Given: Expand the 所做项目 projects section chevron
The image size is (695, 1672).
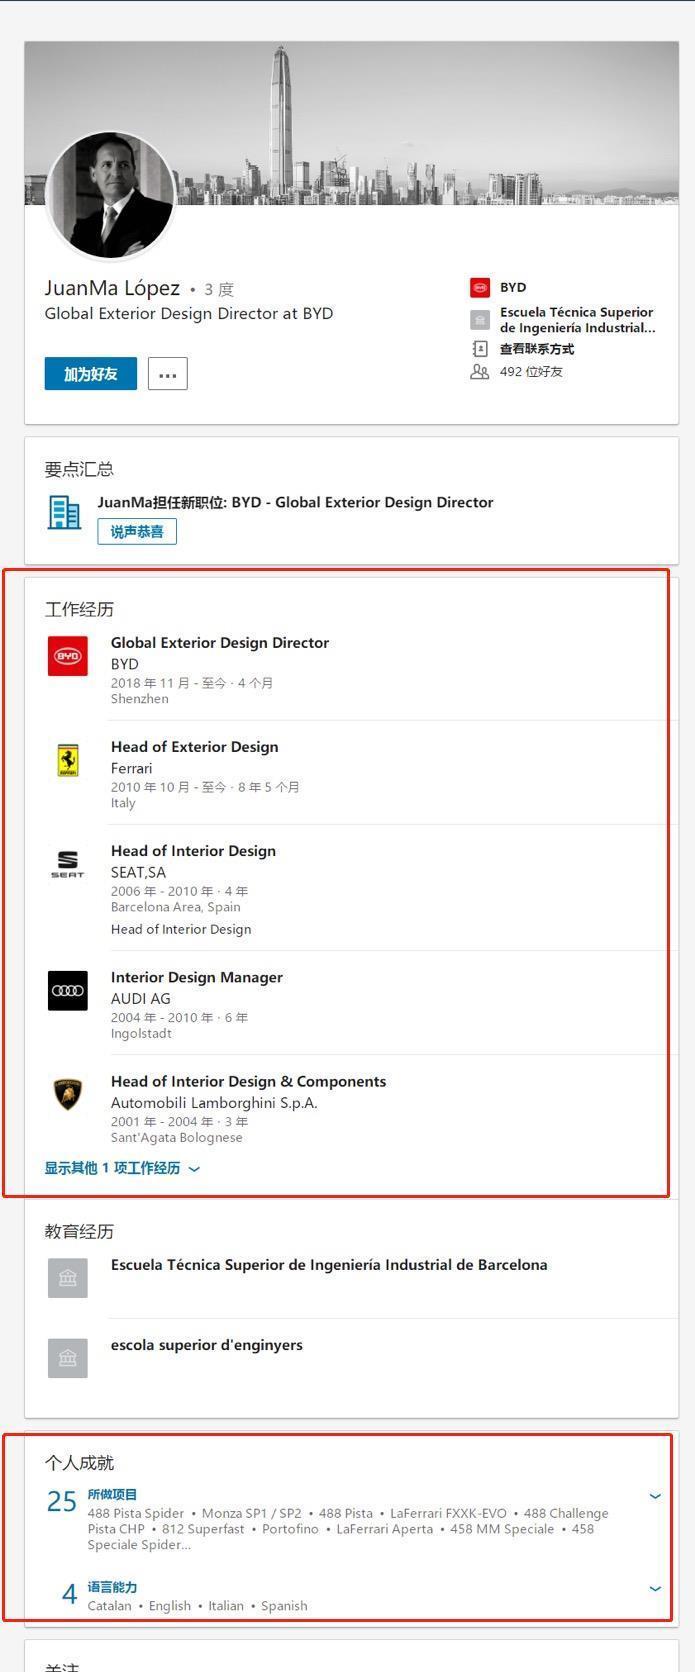Looking at the screenshot, I should tap(655, 1496).
